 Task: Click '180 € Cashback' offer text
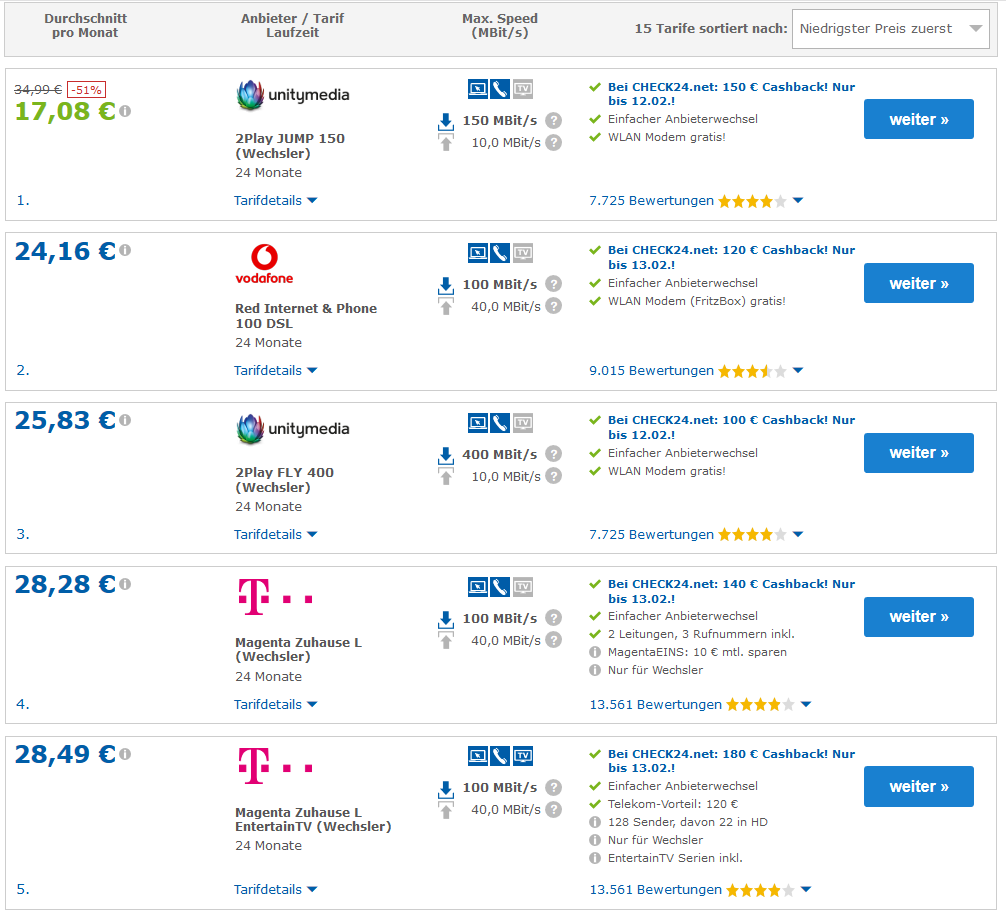point(731,761)
